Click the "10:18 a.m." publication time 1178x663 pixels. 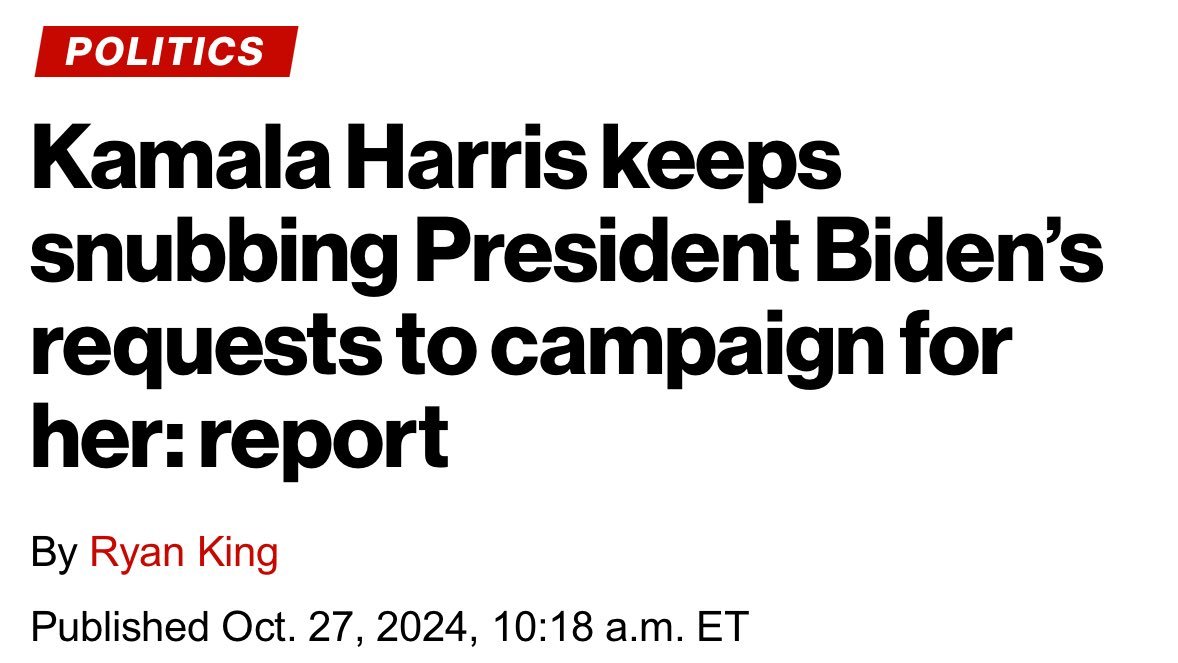[570, 626]
